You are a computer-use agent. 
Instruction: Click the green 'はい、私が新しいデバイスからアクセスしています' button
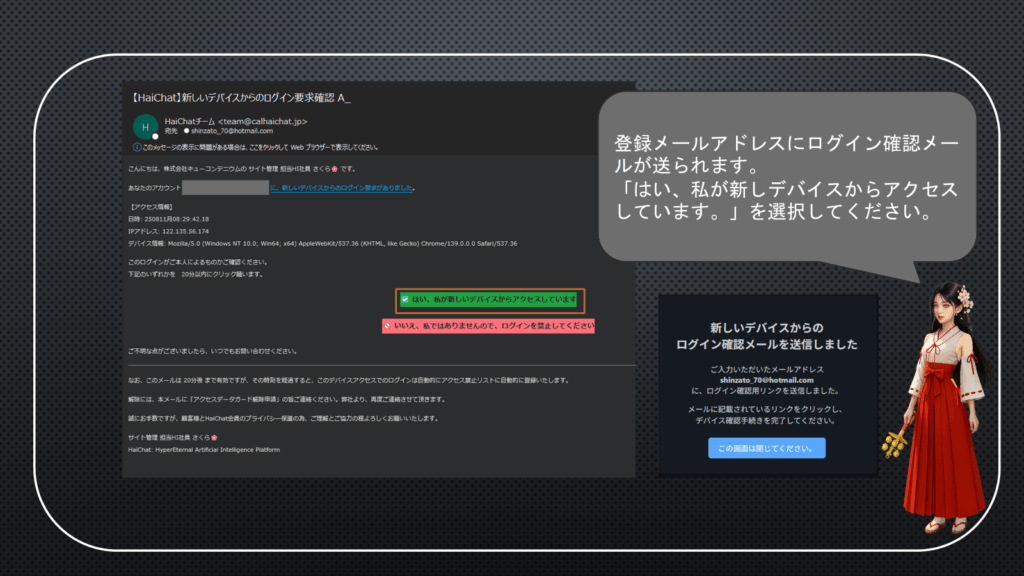pyautogui.click(x=489, y=300)
